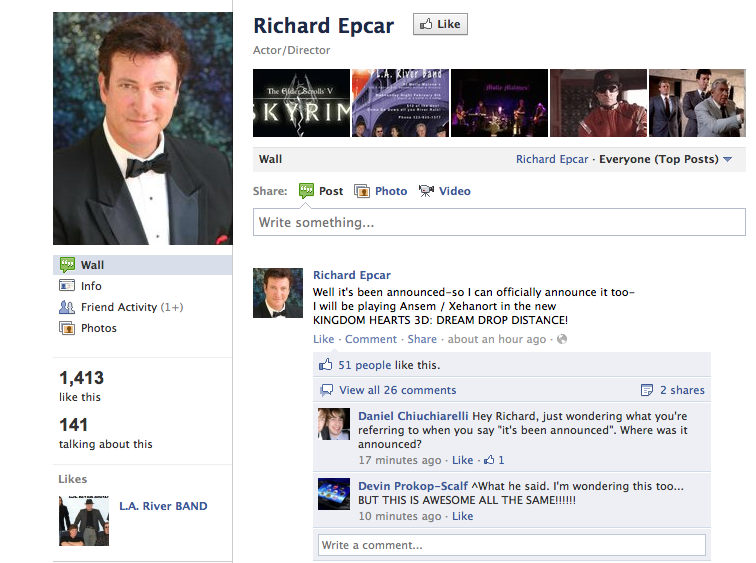Click Devin Prokop-Scalf's avatar
This screenshot has height=563, width=756.
[x=334, y=494]
